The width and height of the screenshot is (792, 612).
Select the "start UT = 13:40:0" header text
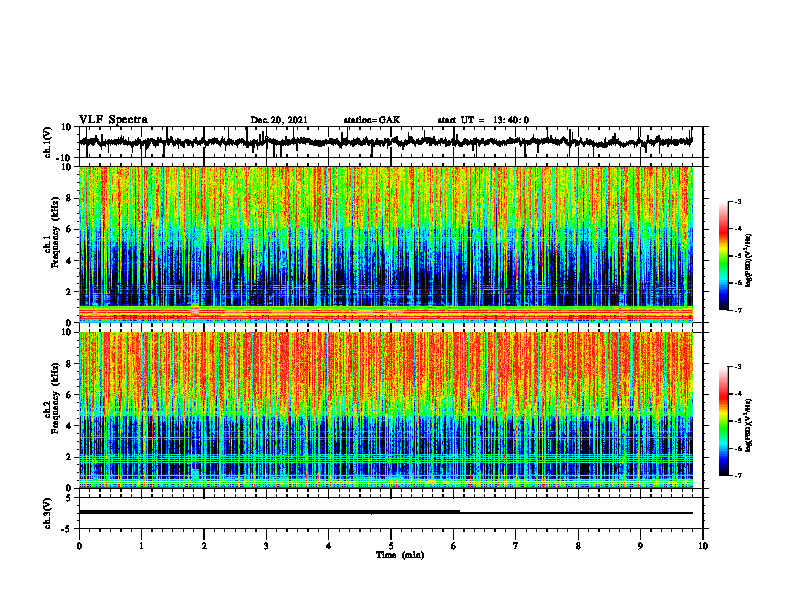(483, 120)
